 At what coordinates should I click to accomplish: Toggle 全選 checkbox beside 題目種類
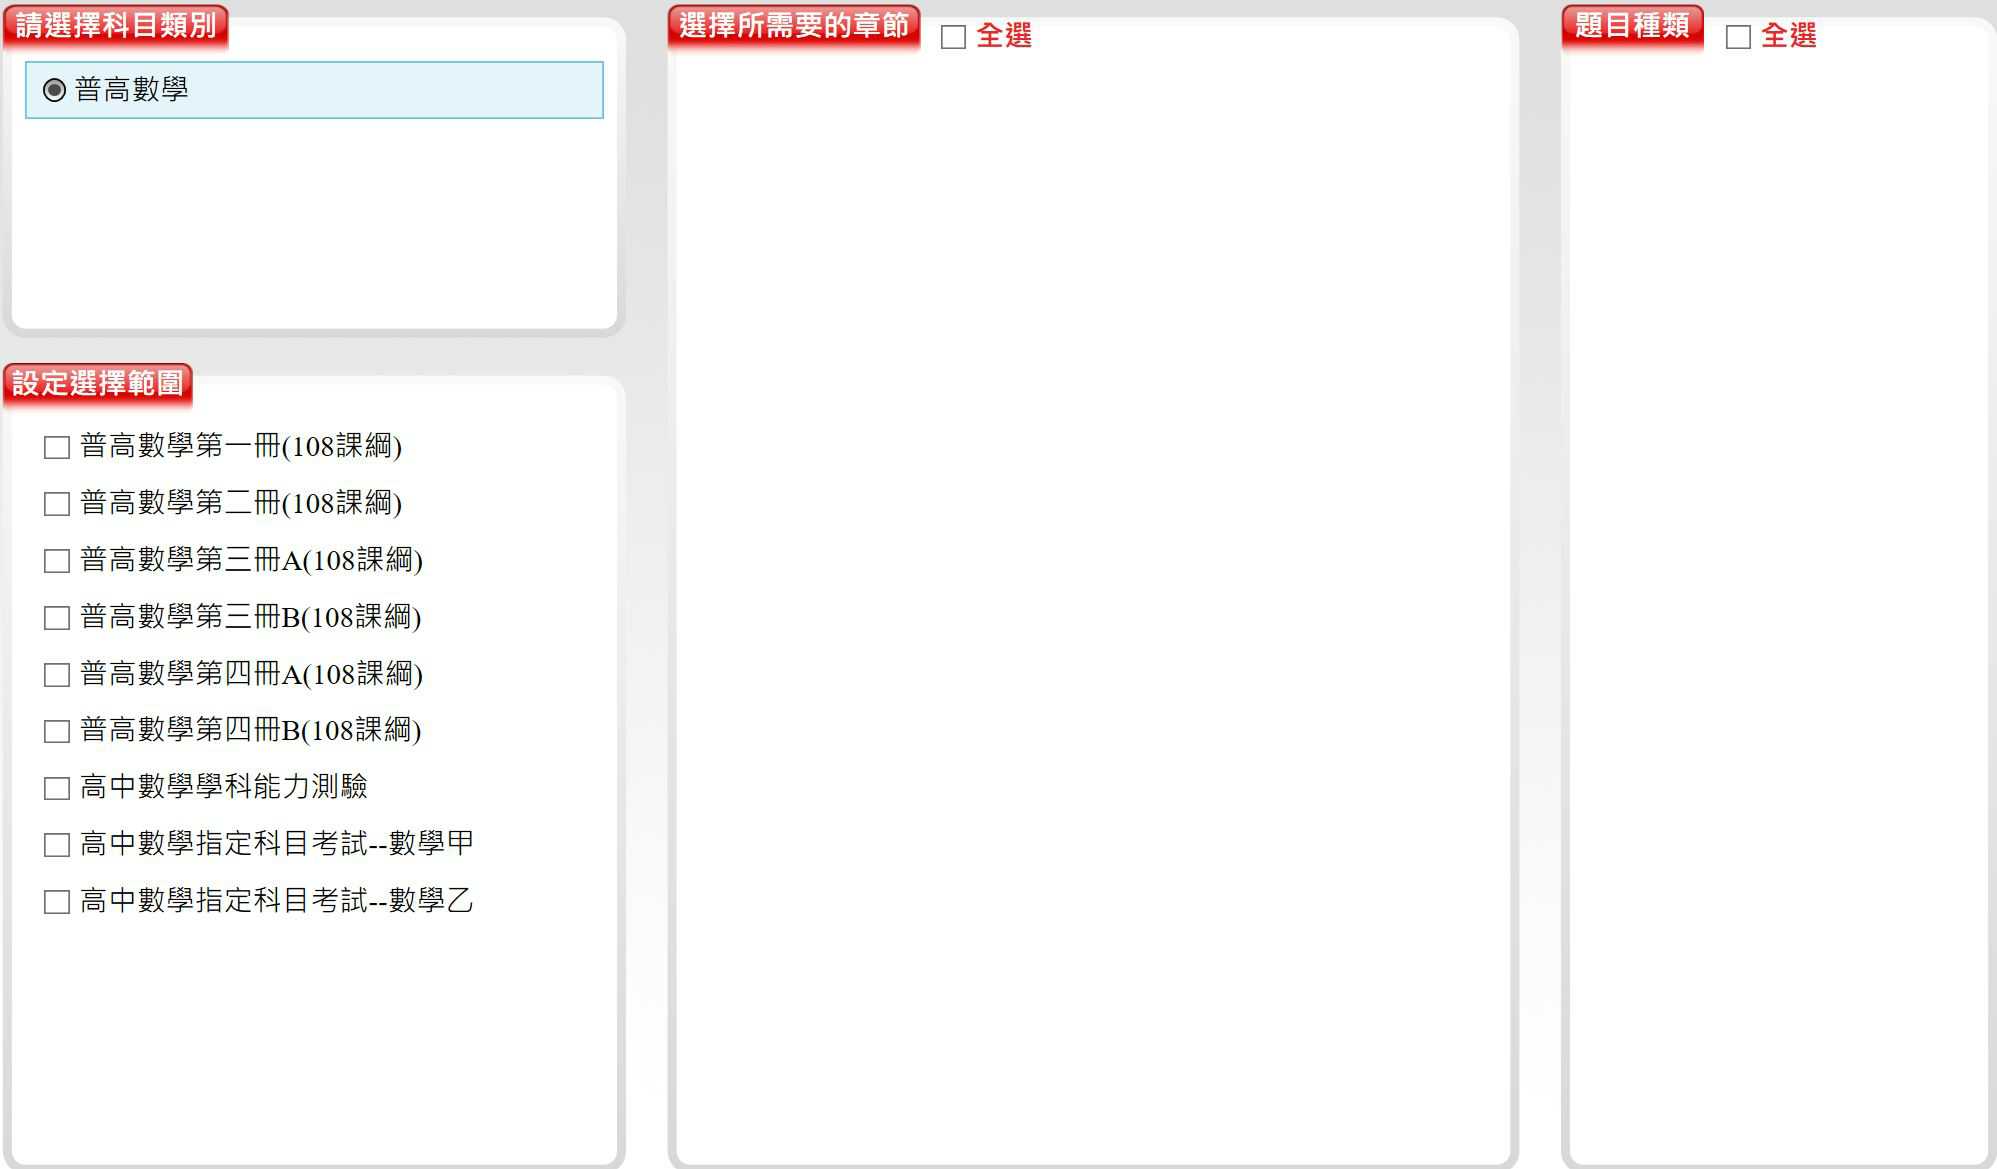click(x=1739, y=37)
